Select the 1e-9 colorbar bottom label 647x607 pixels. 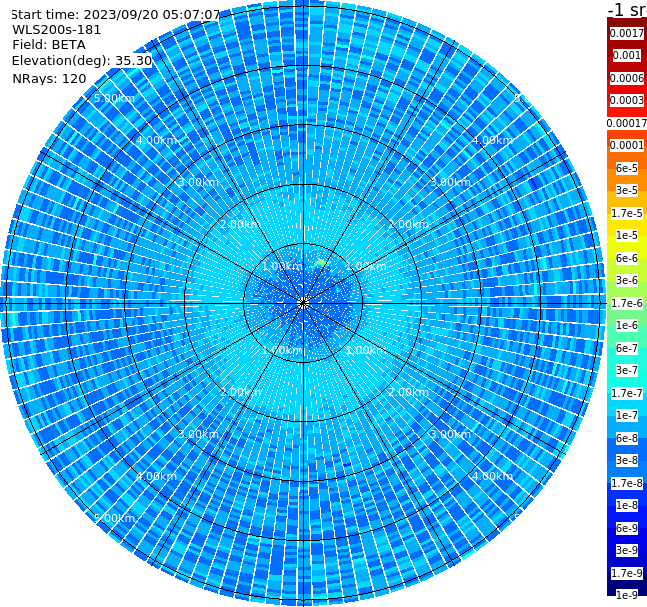627,595
